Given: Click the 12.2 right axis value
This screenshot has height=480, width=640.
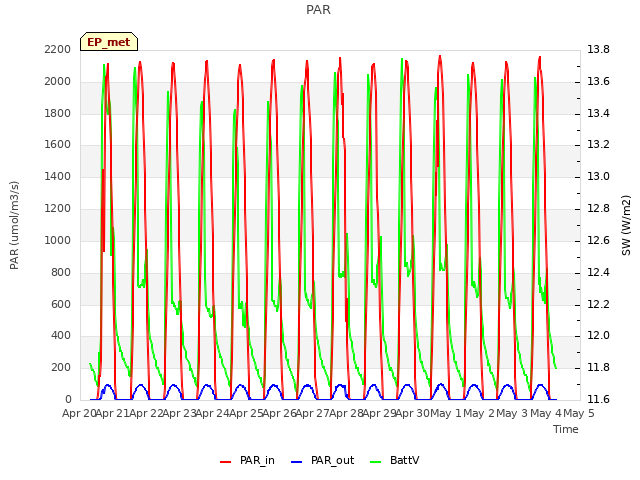Looking at the screenshot, I should 598,304.
